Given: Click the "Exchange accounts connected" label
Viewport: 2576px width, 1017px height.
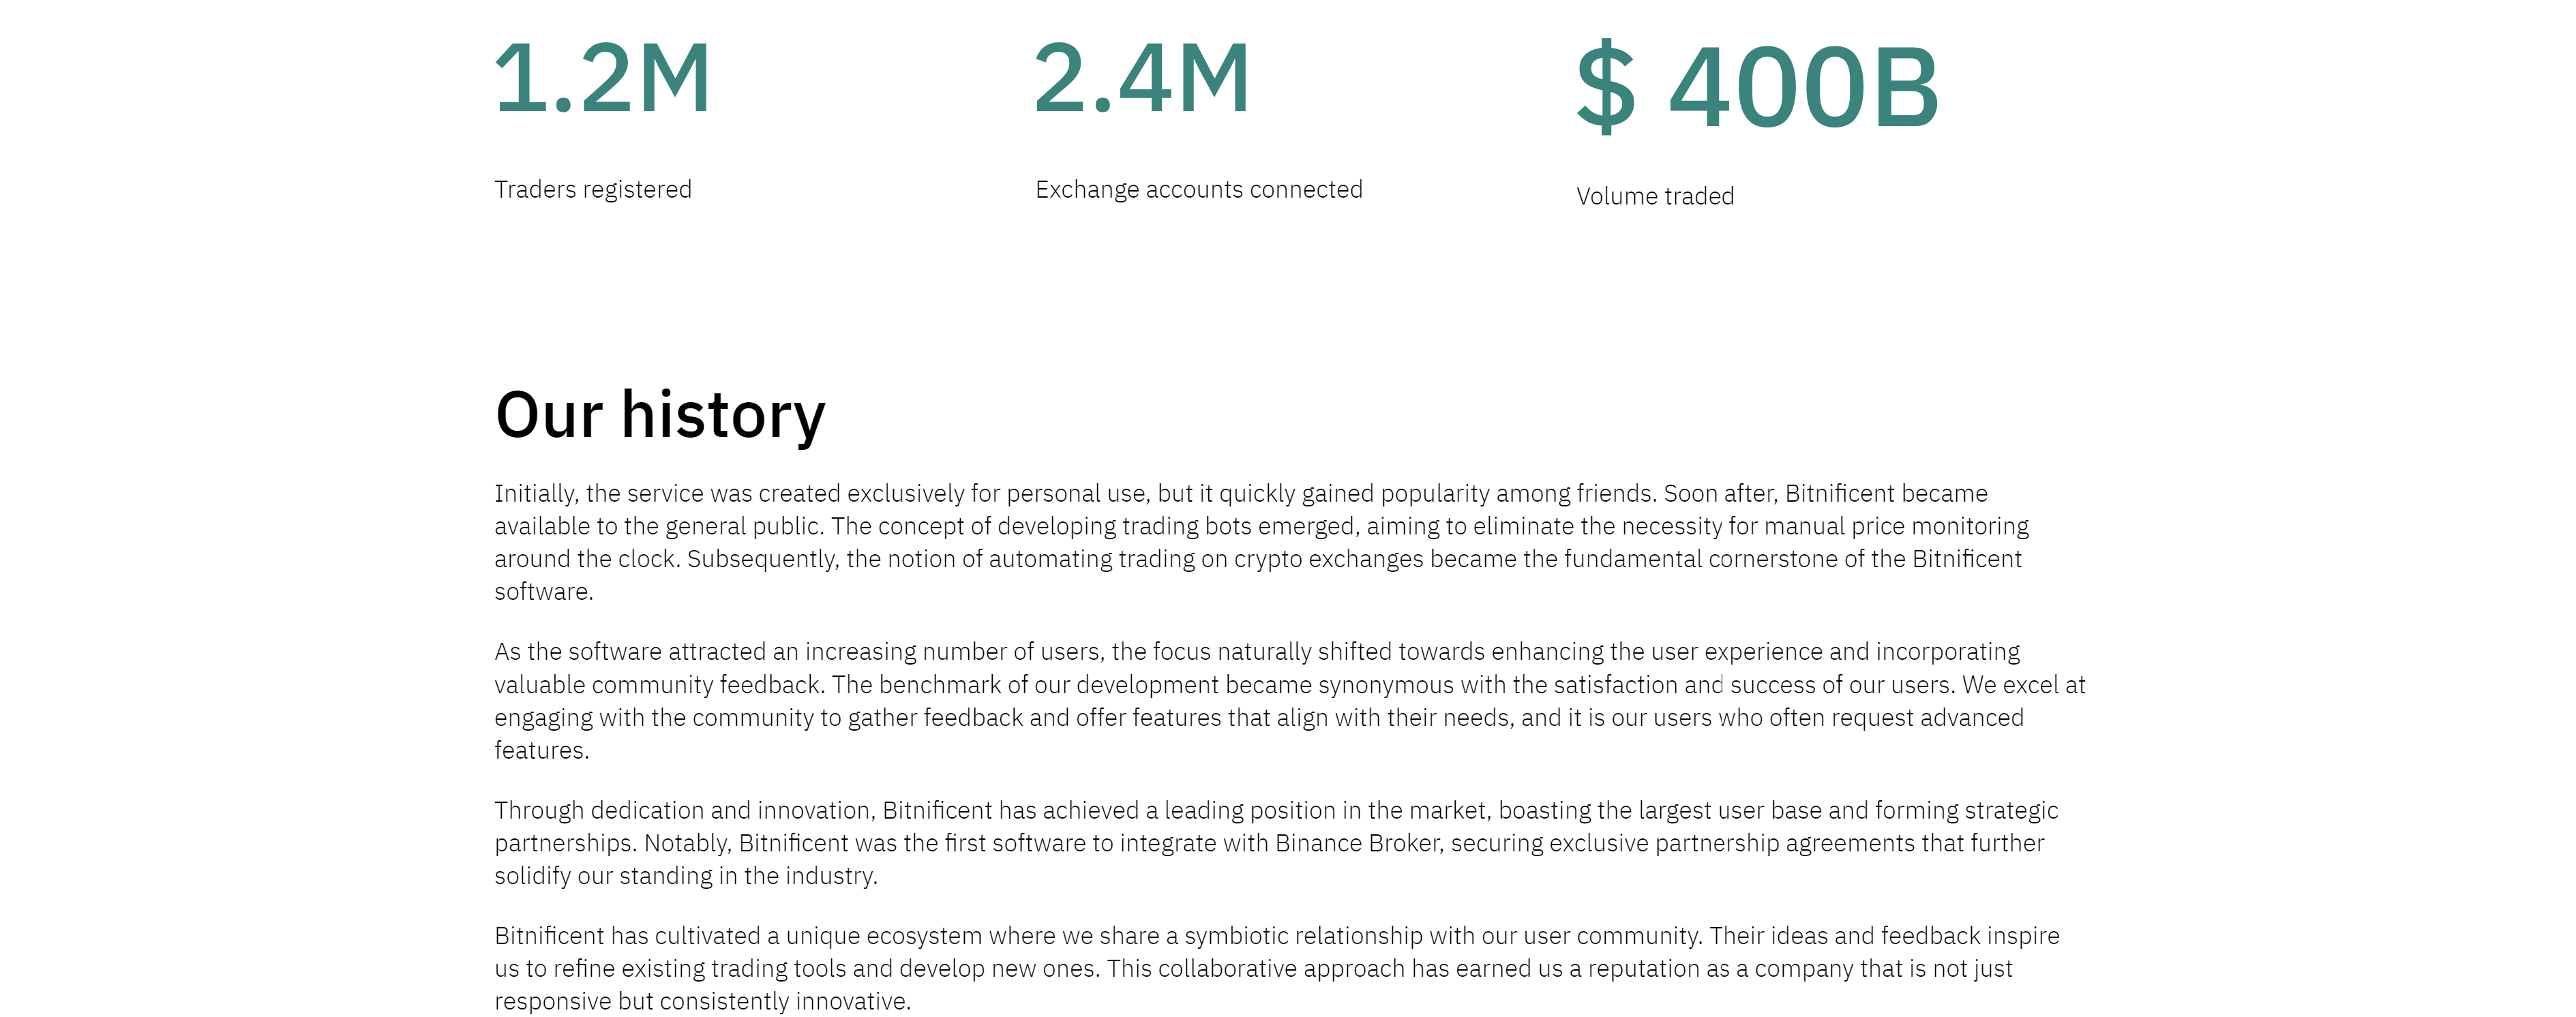Looking at the screenshot, I should click(x=1198, y=190).
